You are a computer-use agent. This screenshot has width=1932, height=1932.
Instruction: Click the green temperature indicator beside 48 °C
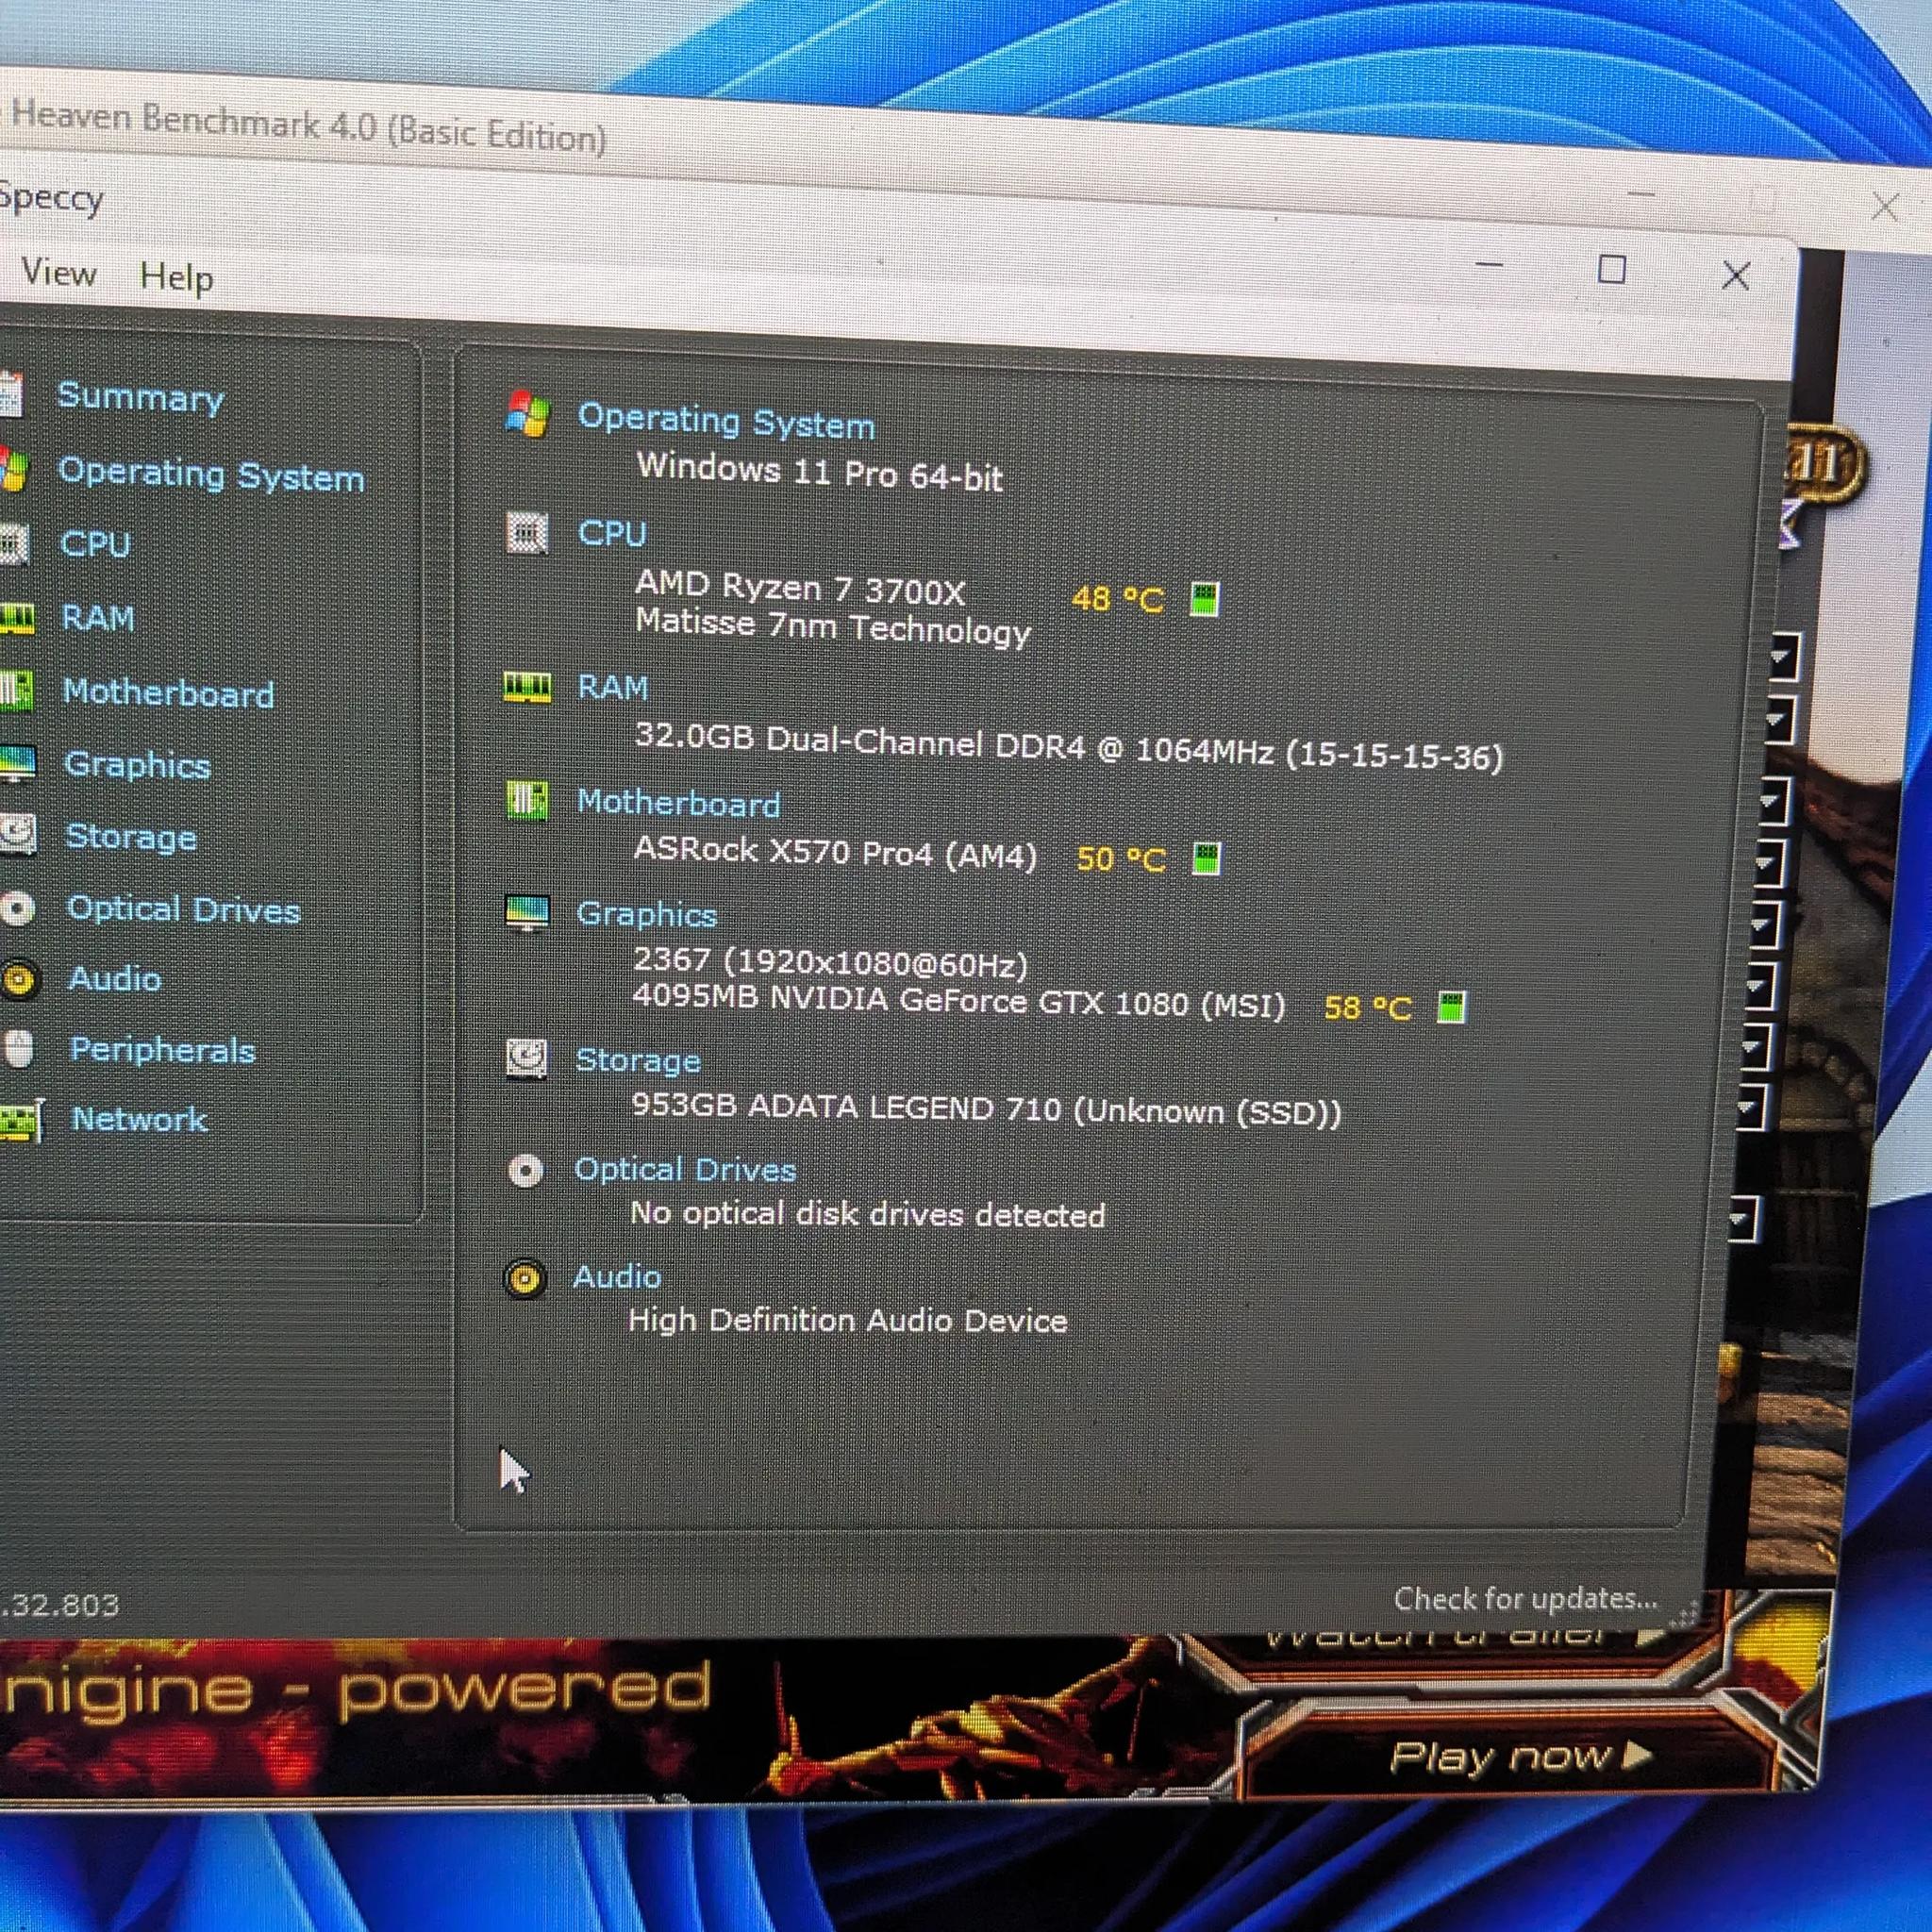click(1205, 599)
